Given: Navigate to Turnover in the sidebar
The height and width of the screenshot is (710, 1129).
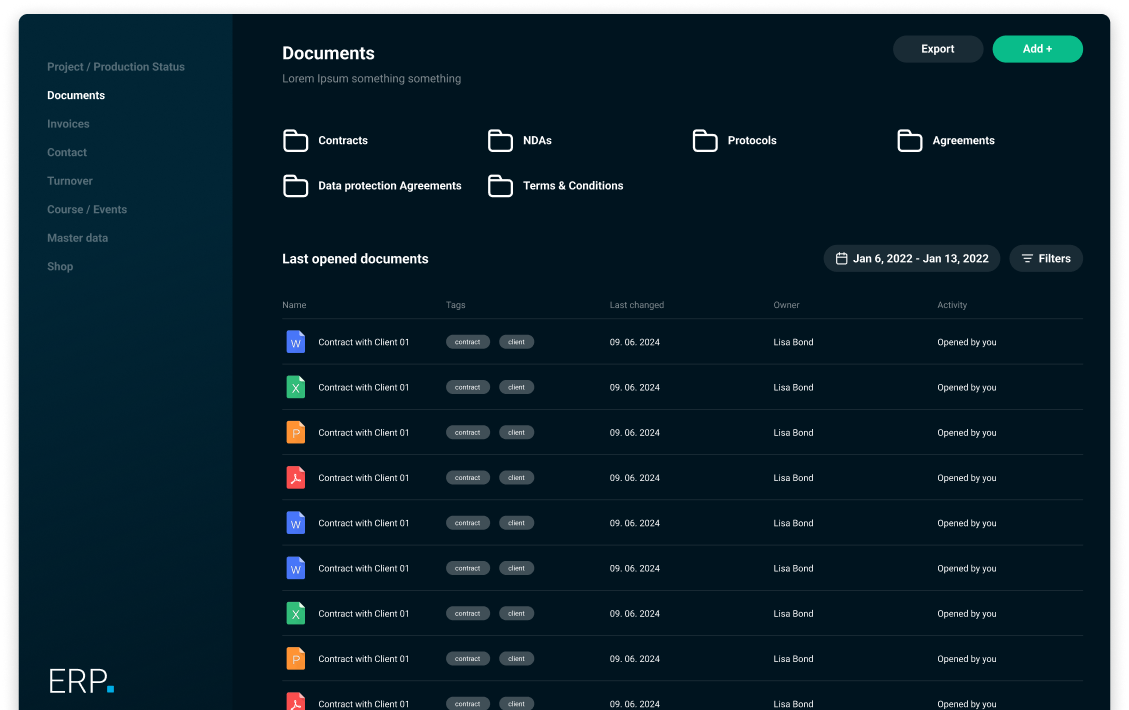Looking at the screenshot, I should click(x=70, y=181).
